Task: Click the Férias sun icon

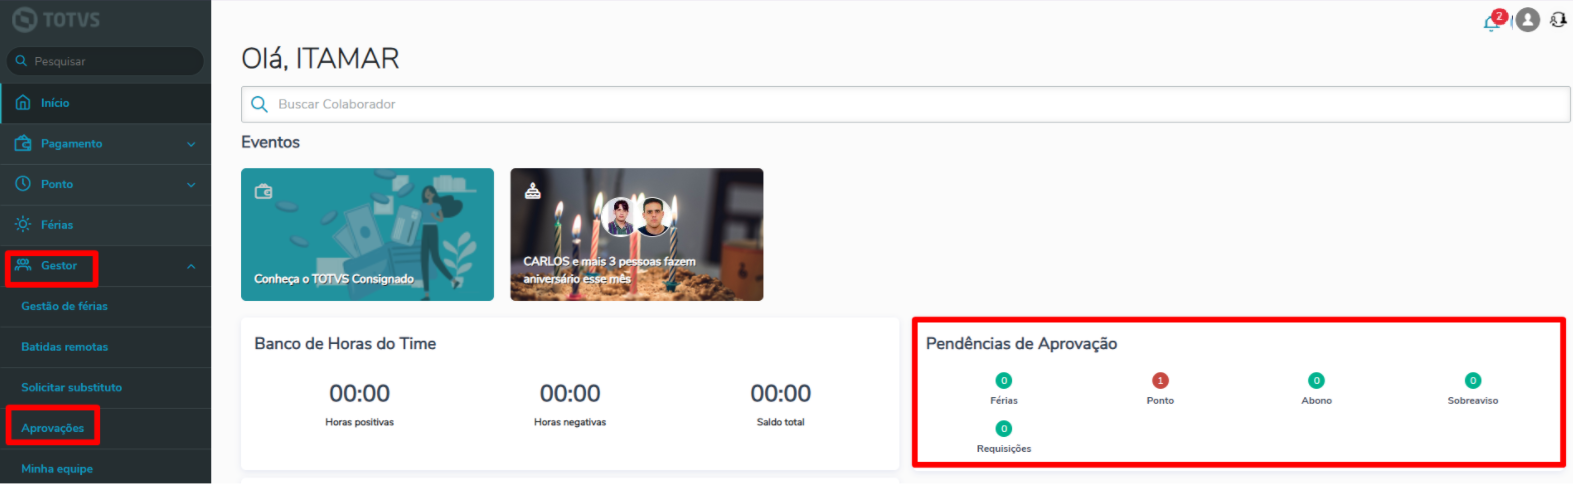Action: point(23,224)
